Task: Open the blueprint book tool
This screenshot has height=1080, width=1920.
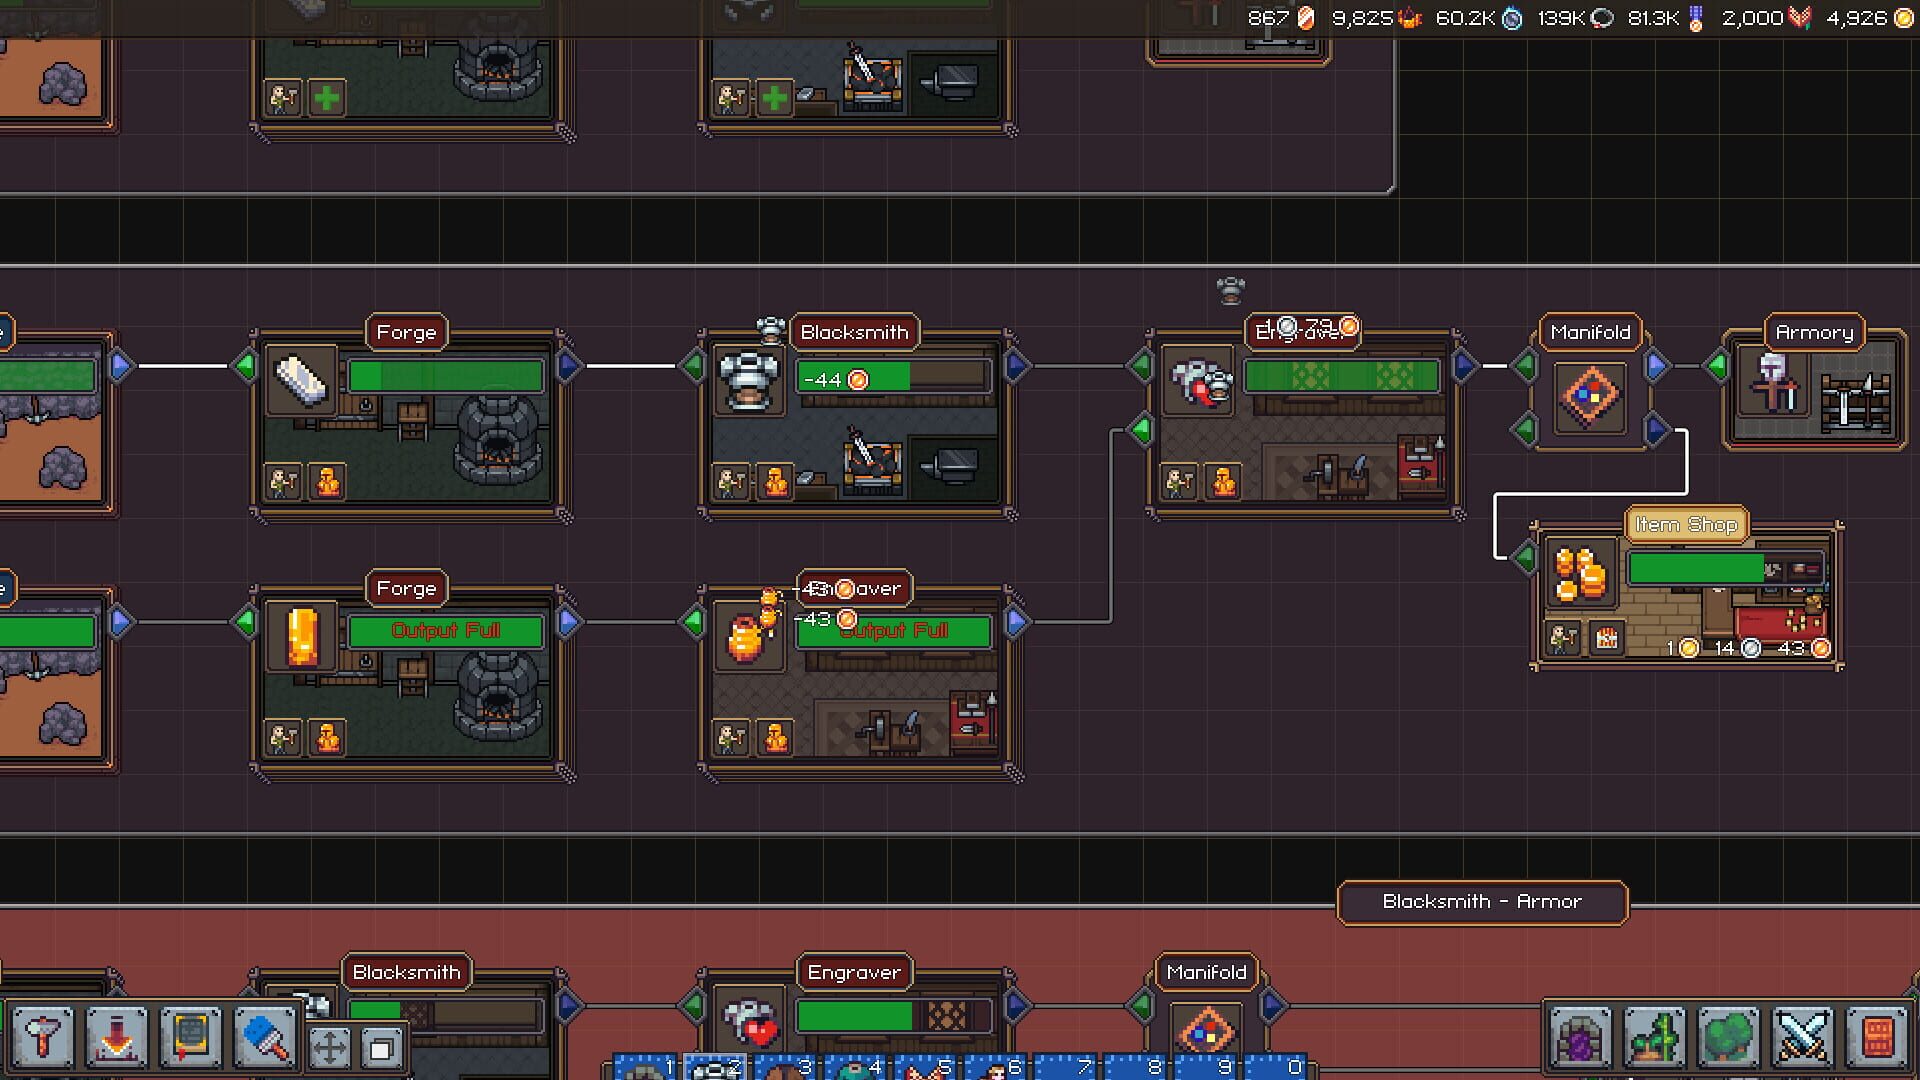Action: click(x=191, y=1037)
